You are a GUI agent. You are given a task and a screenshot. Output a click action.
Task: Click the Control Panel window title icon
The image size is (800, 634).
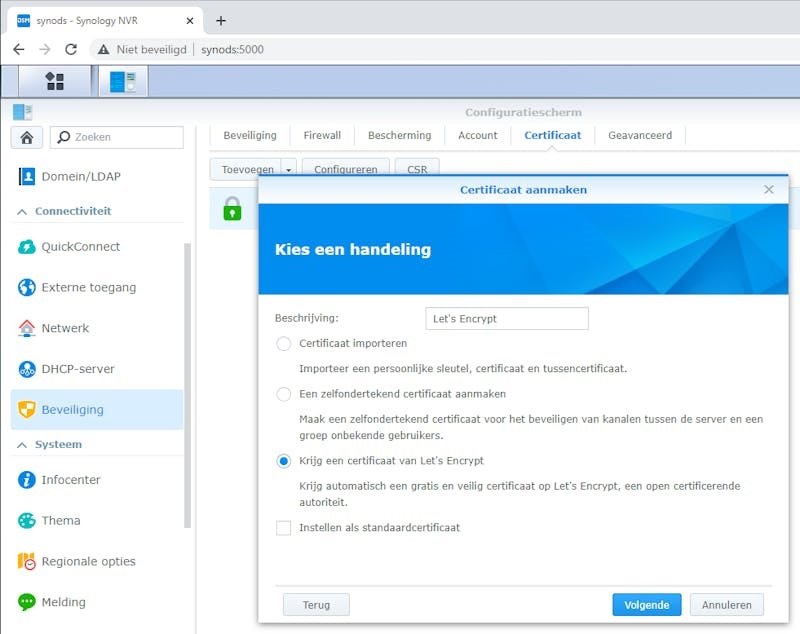22,112
